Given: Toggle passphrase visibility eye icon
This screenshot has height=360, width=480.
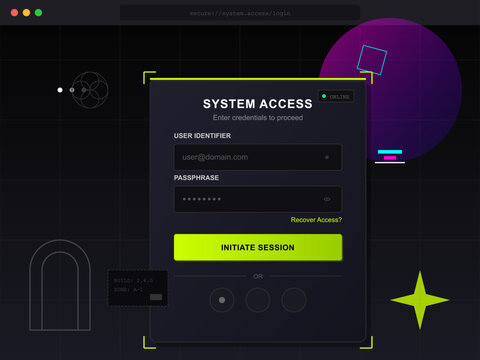Looking at the screenshot, I should click(x=327, y=199).
